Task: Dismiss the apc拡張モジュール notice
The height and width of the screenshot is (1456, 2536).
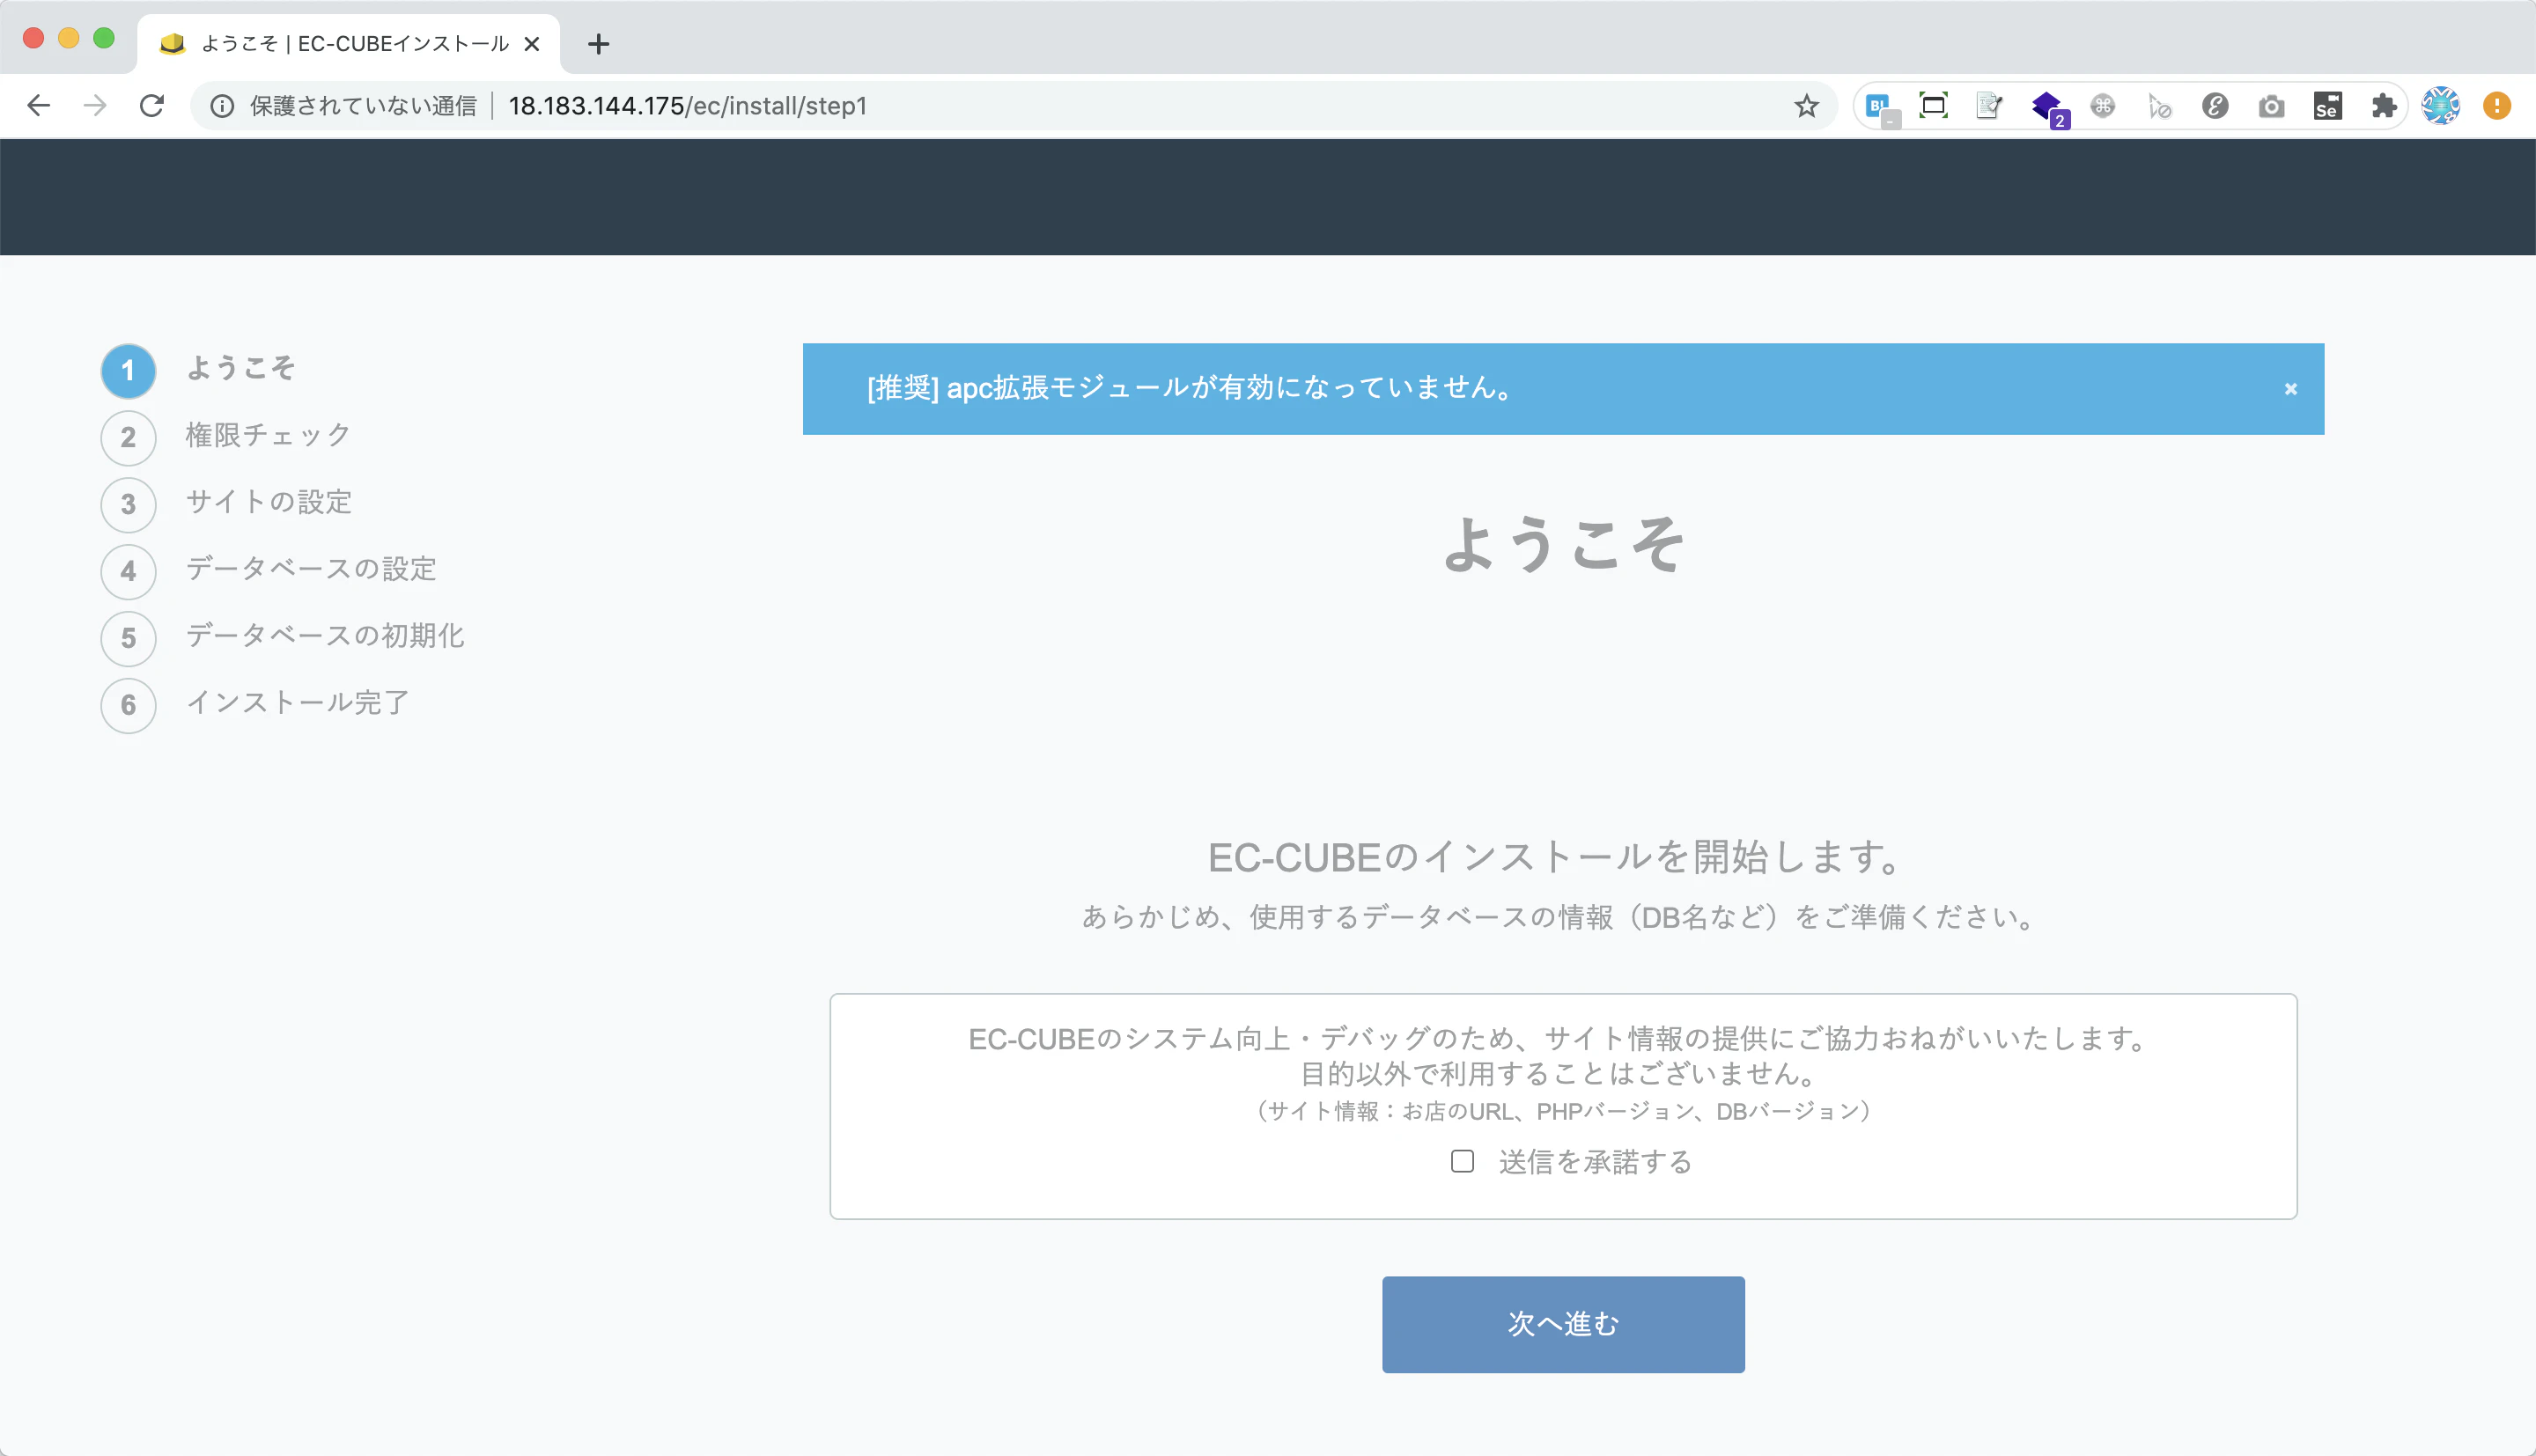Action: click(2290, 389)
